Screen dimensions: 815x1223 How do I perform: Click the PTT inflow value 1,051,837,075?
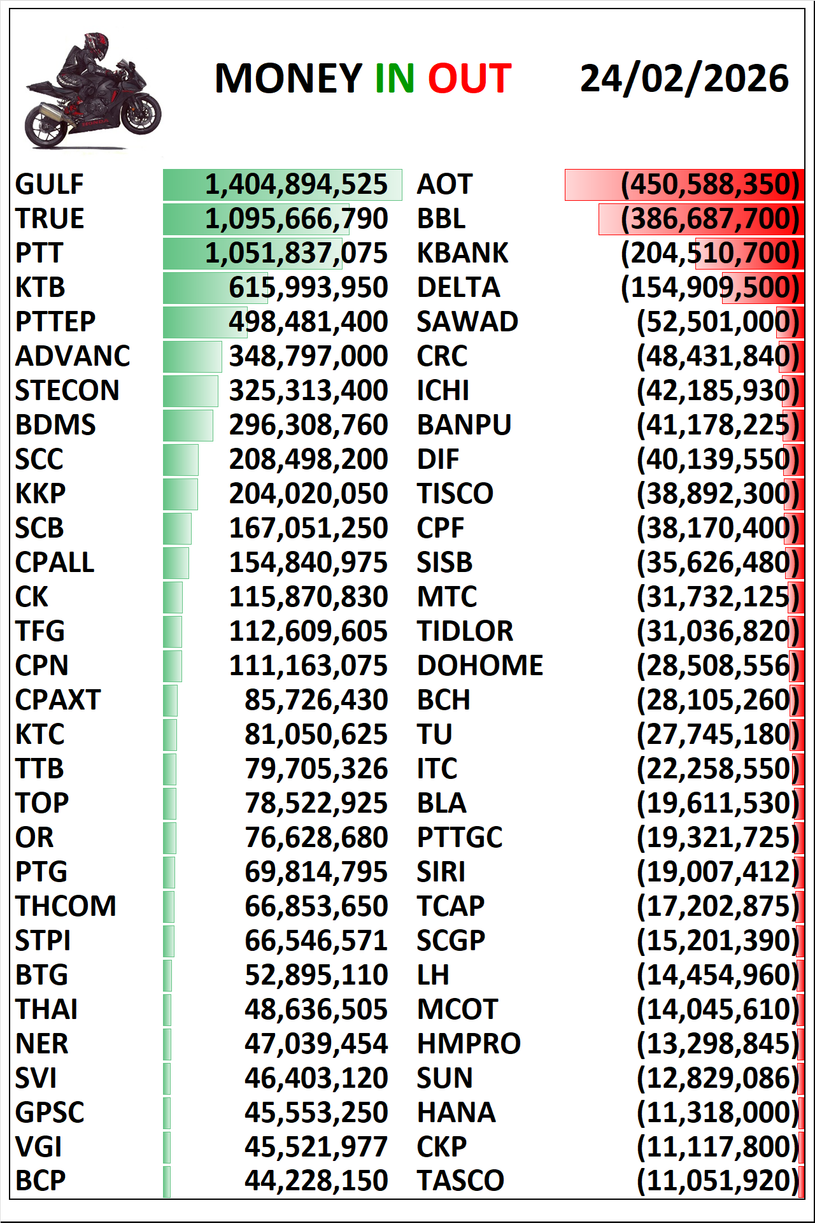296,253
